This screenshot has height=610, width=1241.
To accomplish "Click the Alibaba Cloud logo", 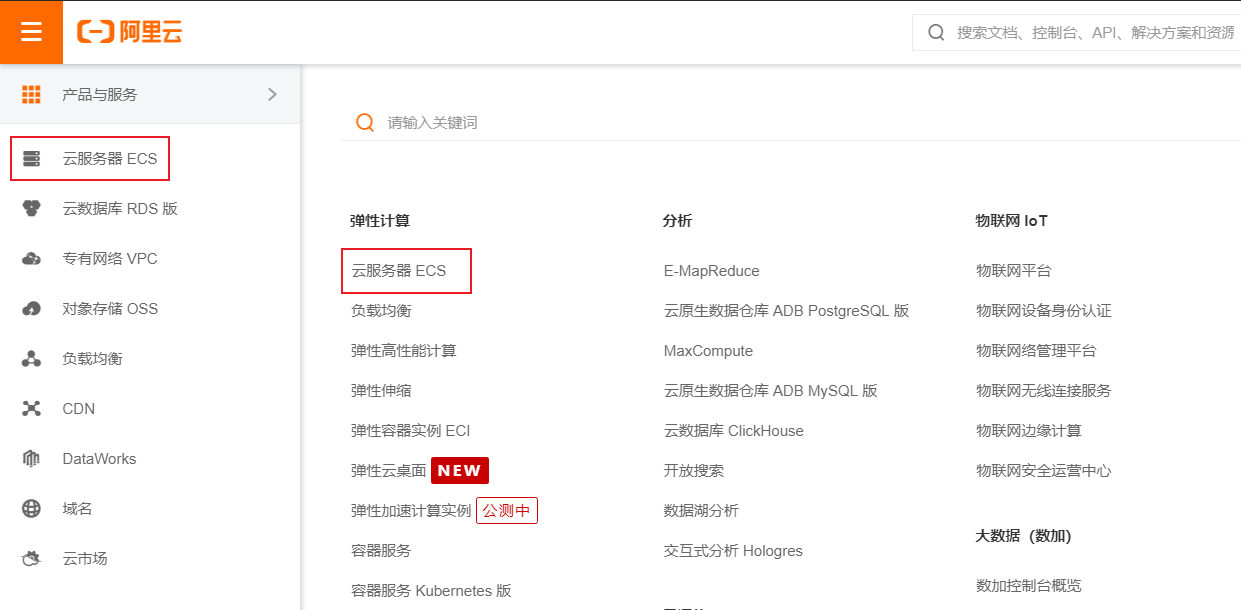I will [129, 32].
